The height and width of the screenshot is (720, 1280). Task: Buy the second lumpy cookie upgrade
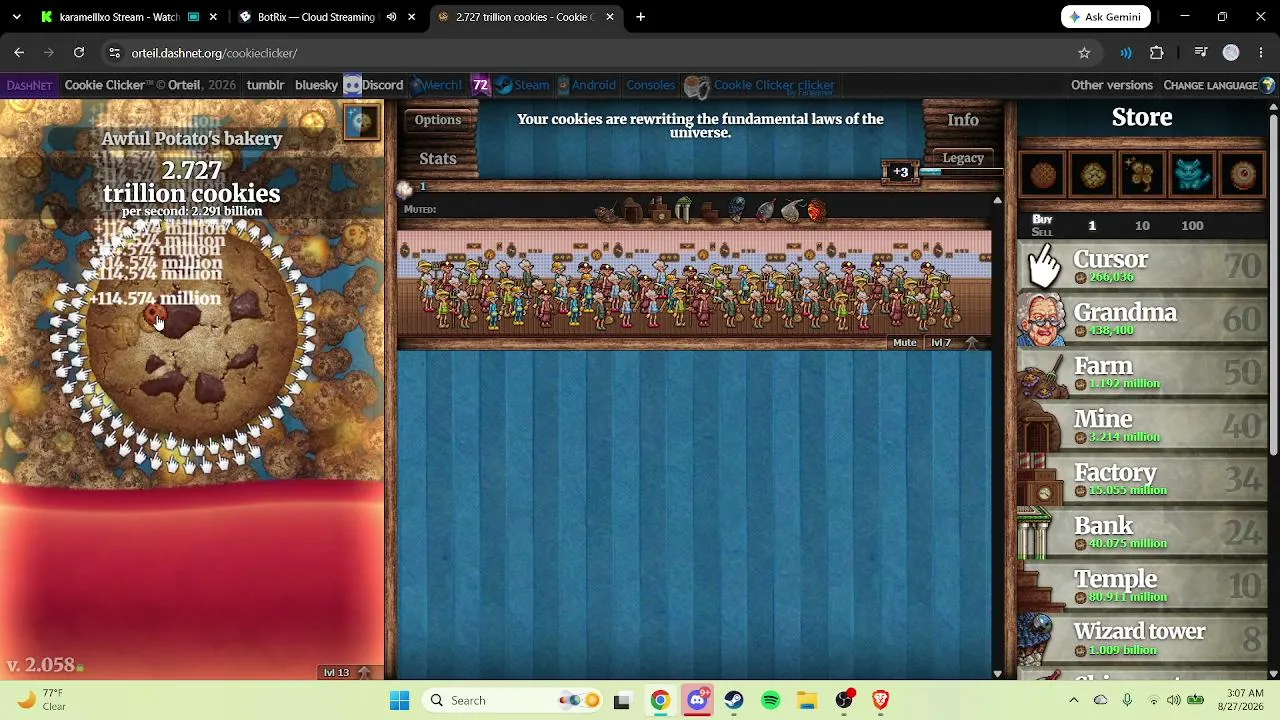tap(1093, 175)
